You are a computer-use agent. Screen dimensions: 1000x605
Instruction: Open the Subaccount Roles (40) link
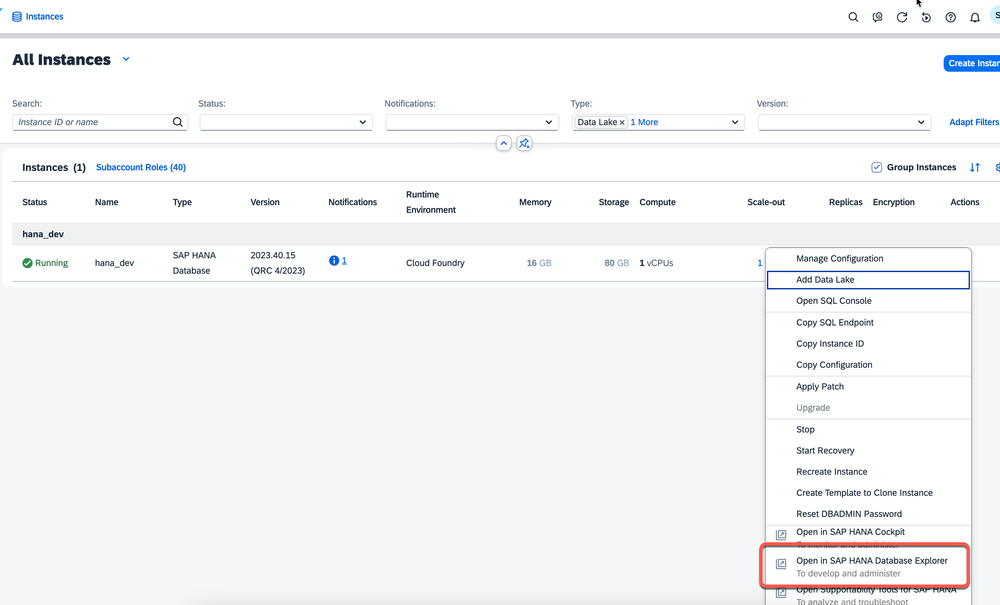point(141,168)
